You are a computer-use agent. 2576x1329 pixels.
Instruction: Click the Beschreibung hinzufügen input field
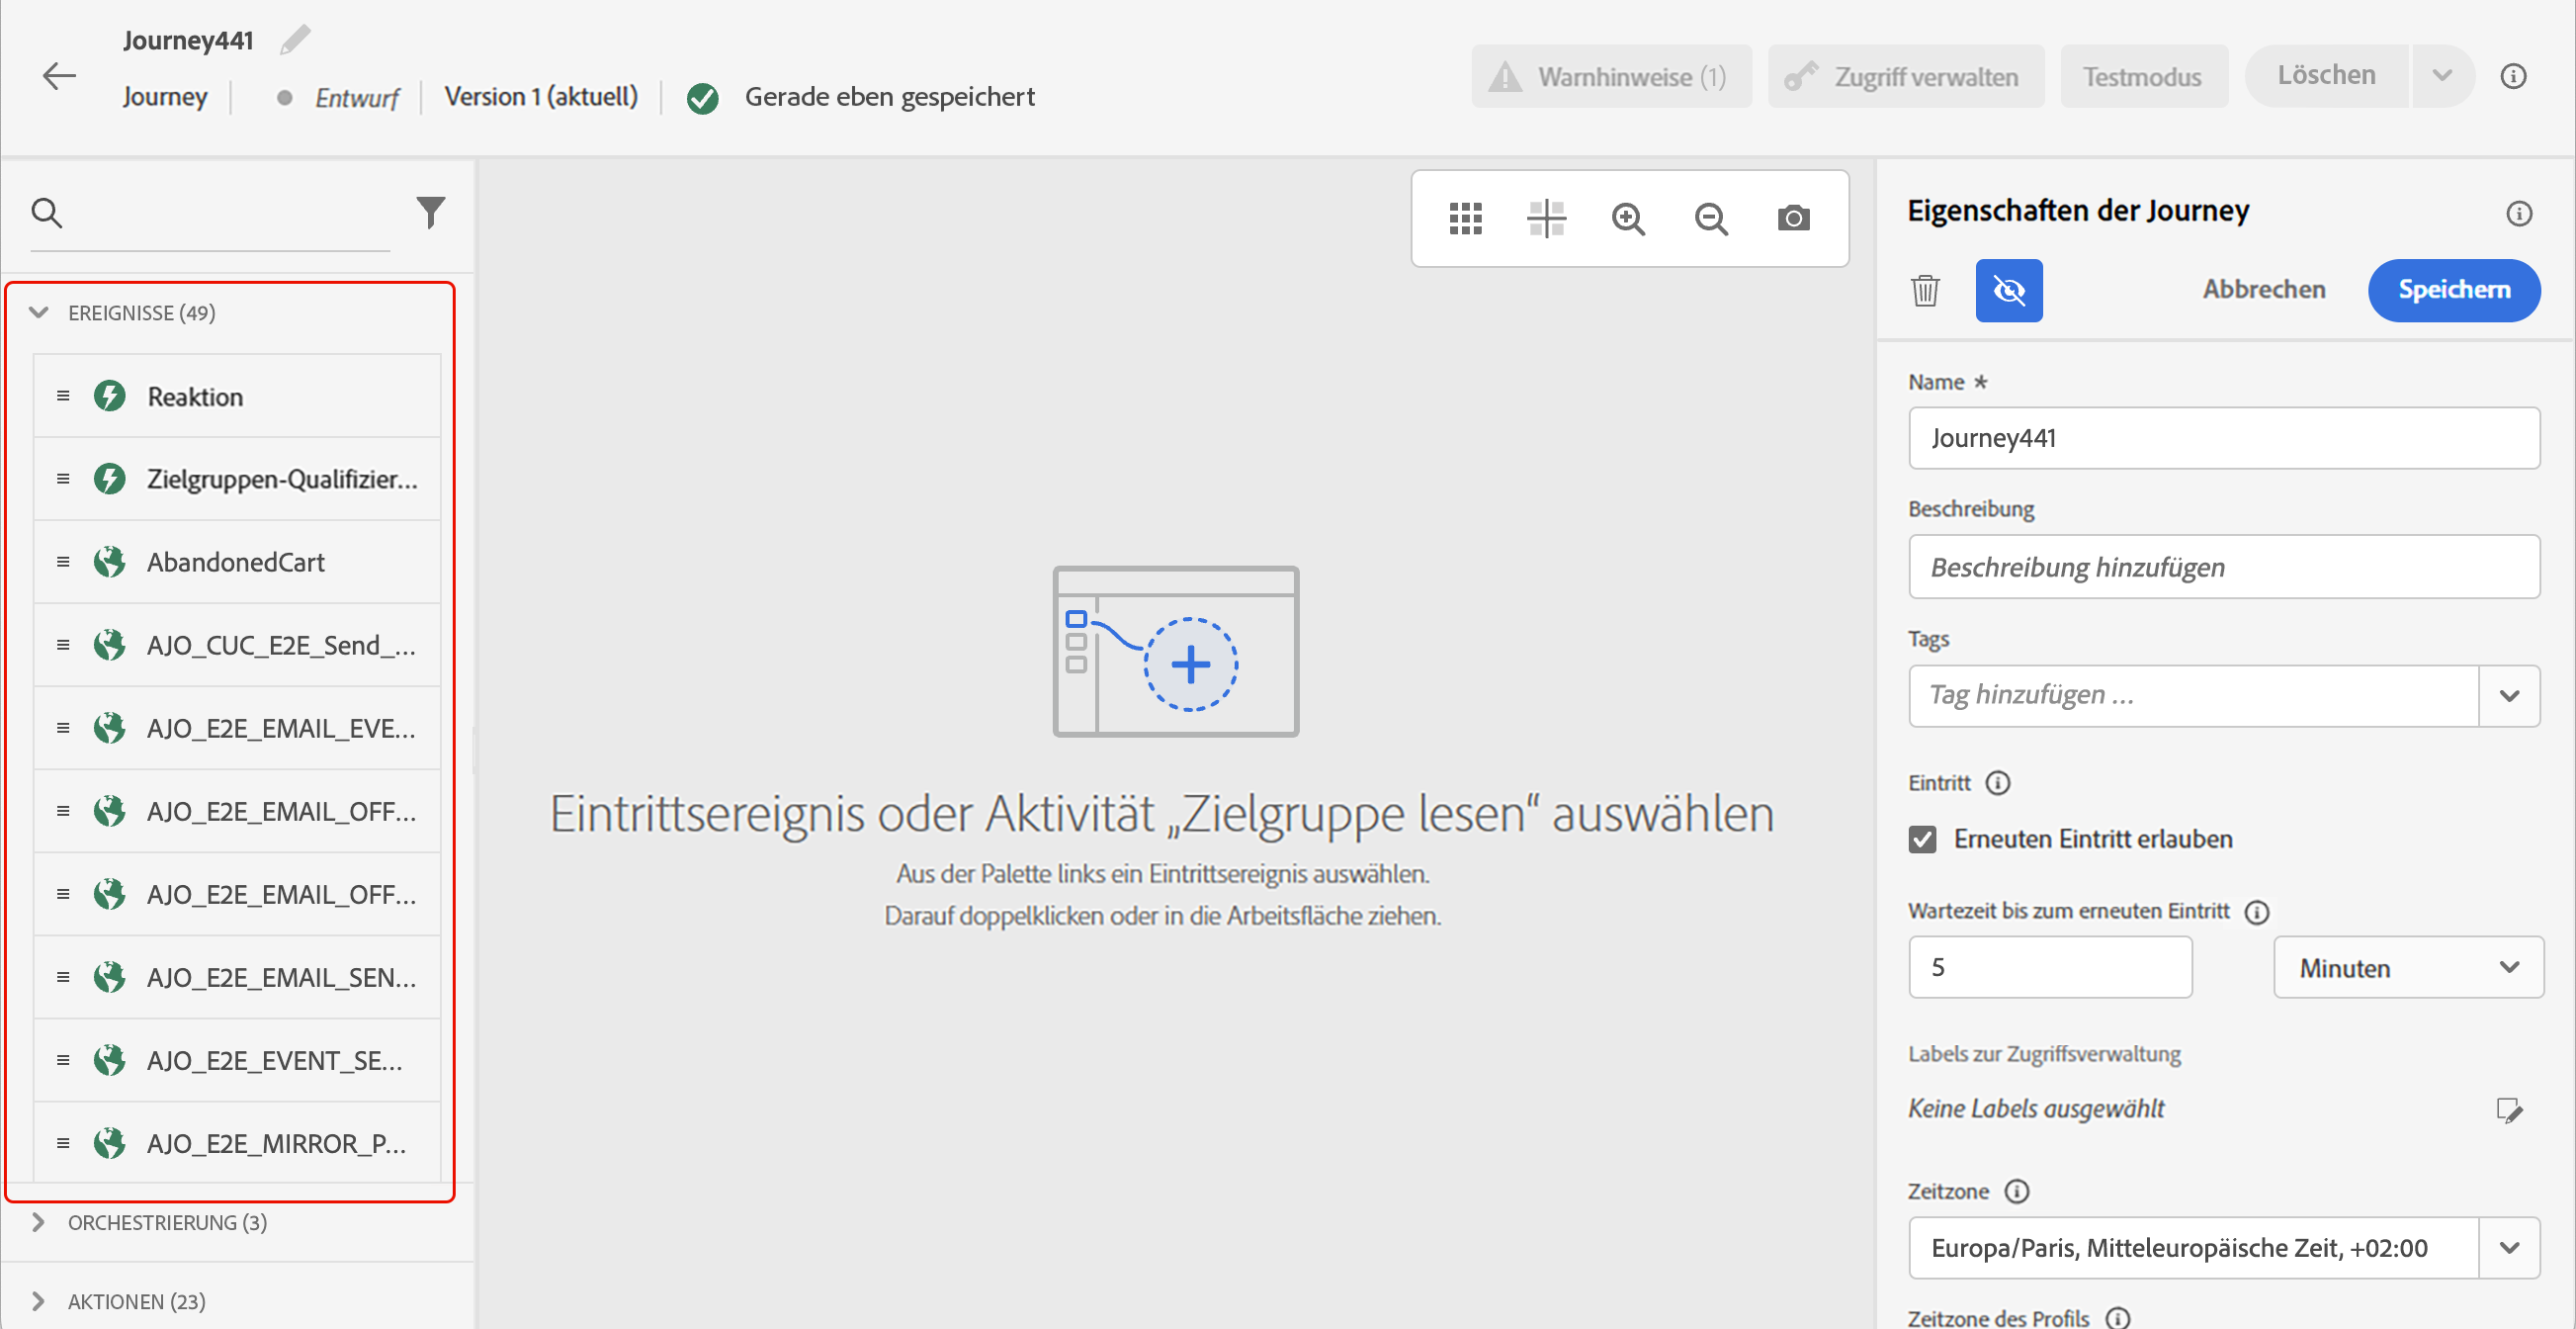point(2223,567)
